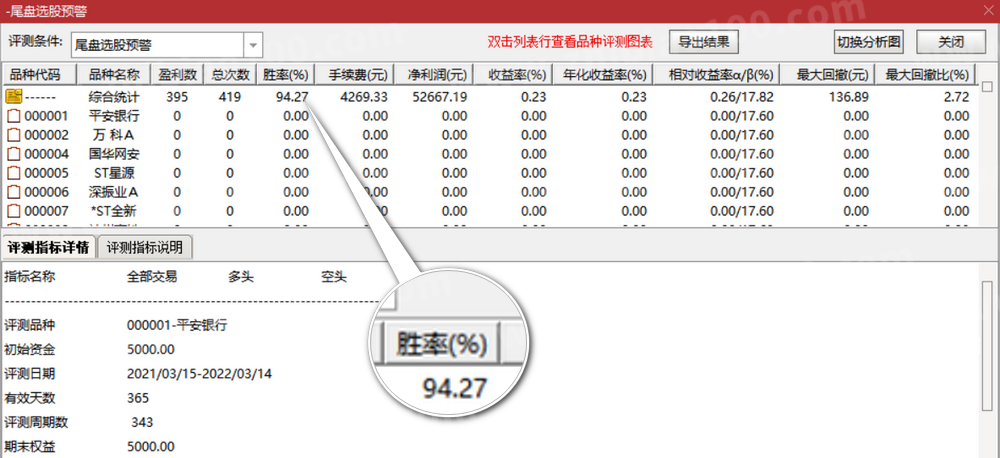Click the icon next to stock 000004
This screenshot has height=458, width=1000.
14,154
